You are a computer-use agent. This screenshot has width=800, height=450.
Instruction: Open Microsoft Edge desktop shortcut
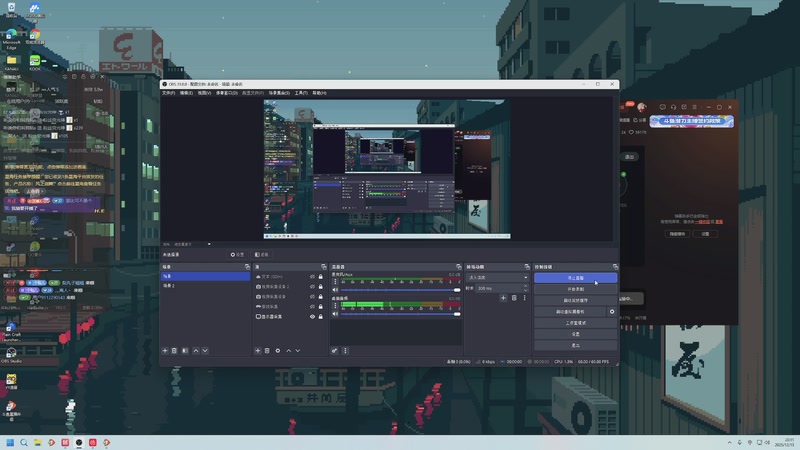[x=11, y=38]
